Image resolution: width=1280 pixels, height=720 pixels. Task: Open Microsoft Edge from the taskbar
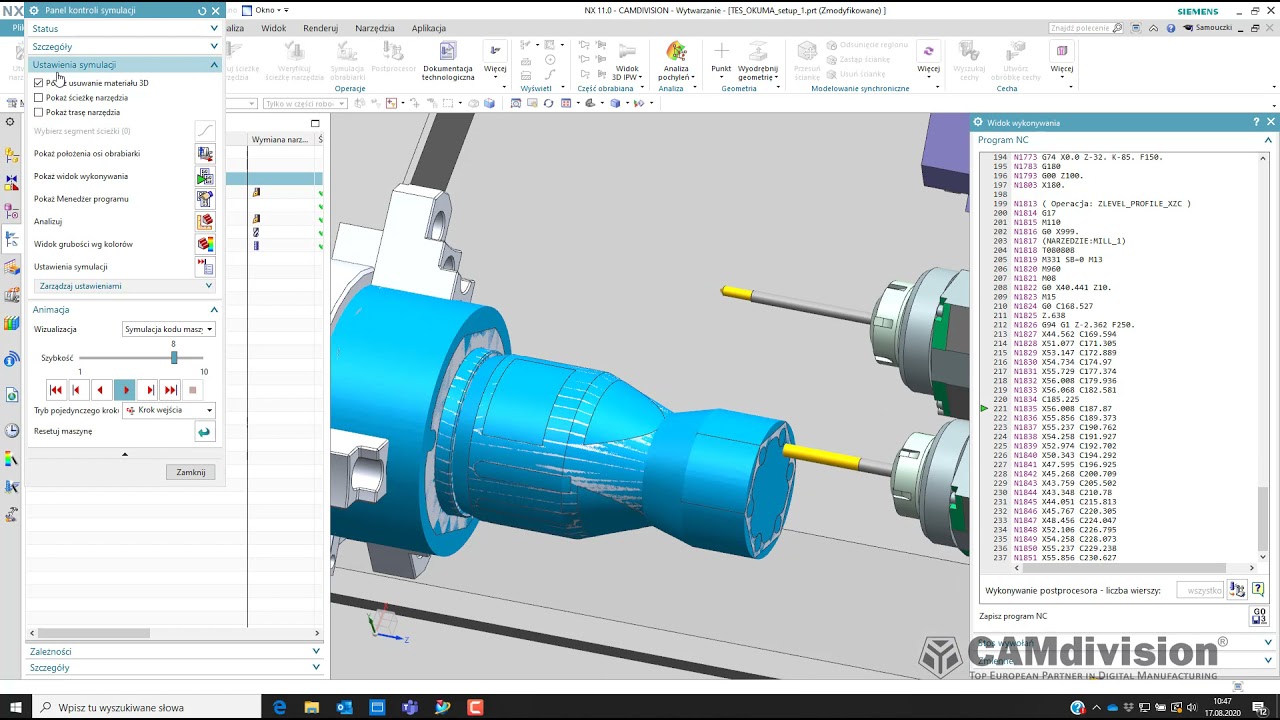click(280, 708)
